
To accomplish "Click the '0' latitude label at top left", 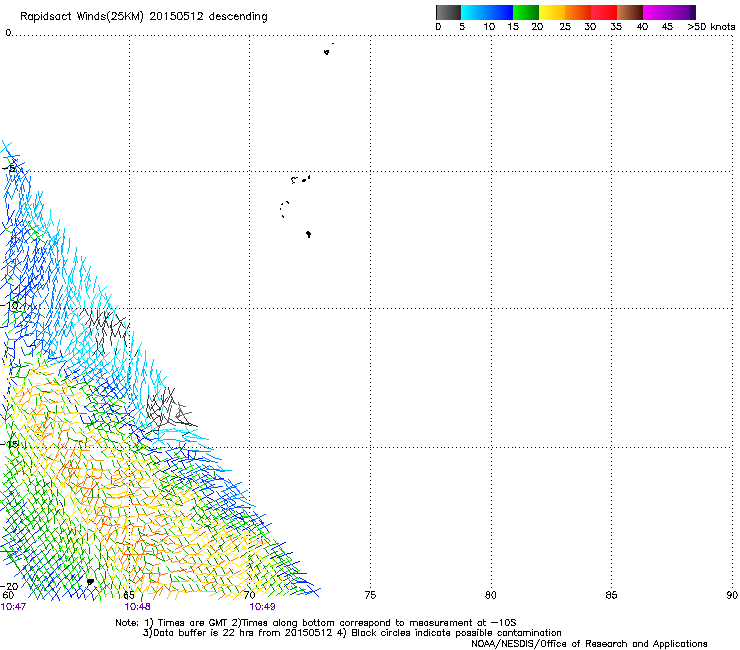I will point(8,33).
